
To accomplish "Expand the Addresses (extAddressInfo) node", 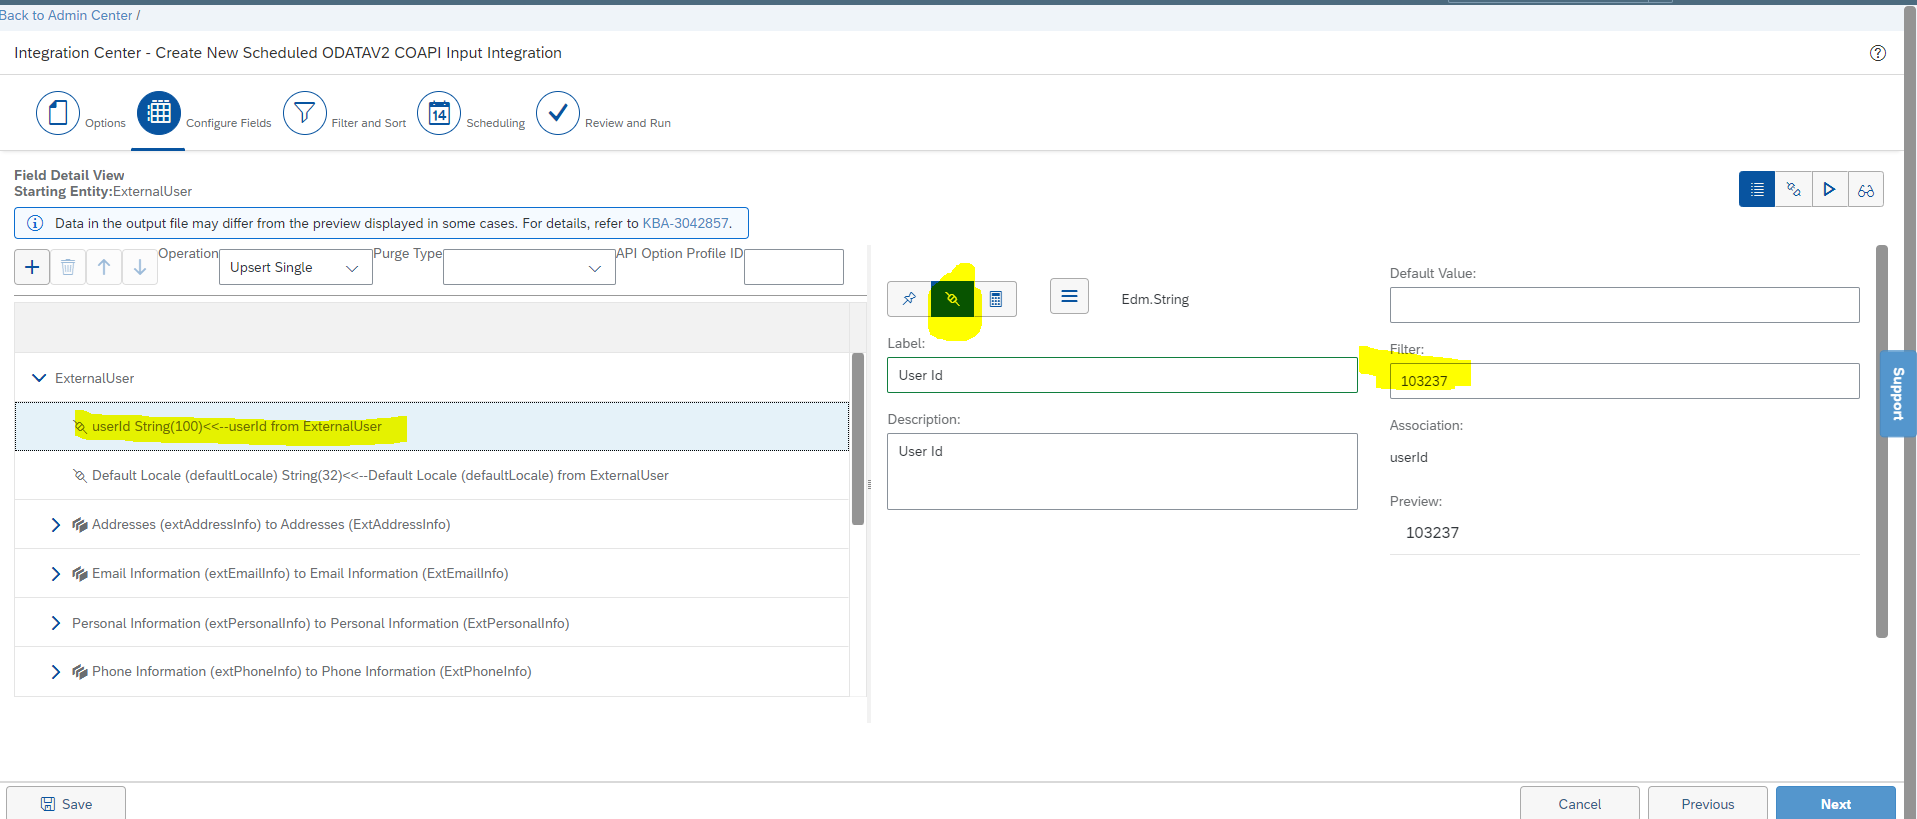I will point(55,525).
